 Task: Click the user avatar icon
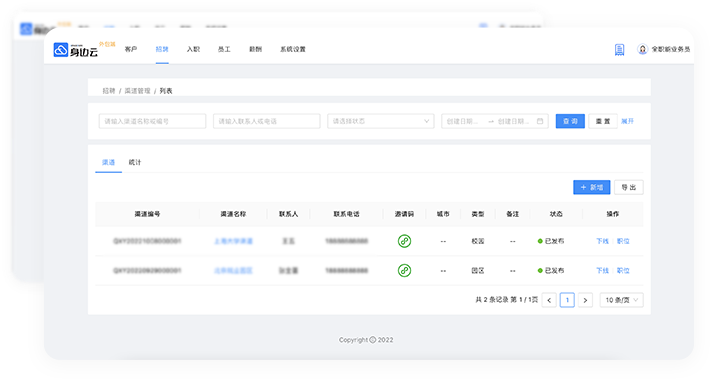coord(642,49)
